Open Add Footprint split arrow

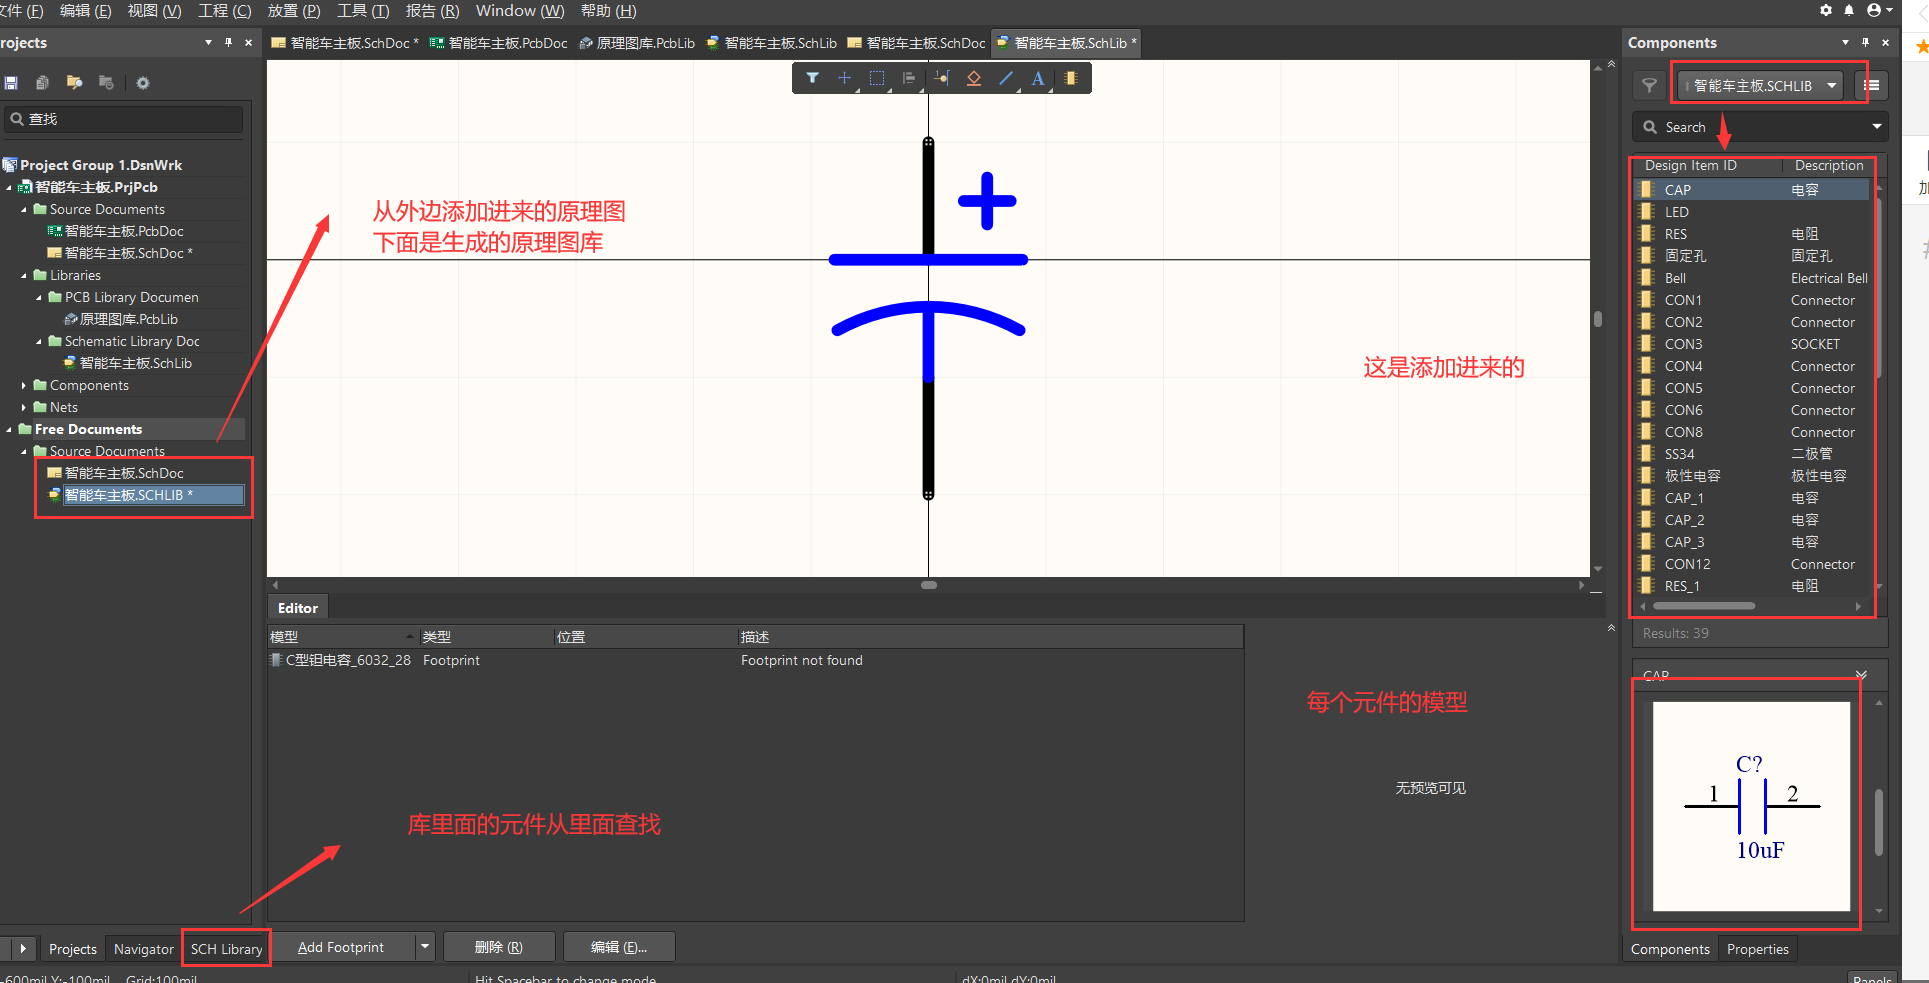coord(425,947)
